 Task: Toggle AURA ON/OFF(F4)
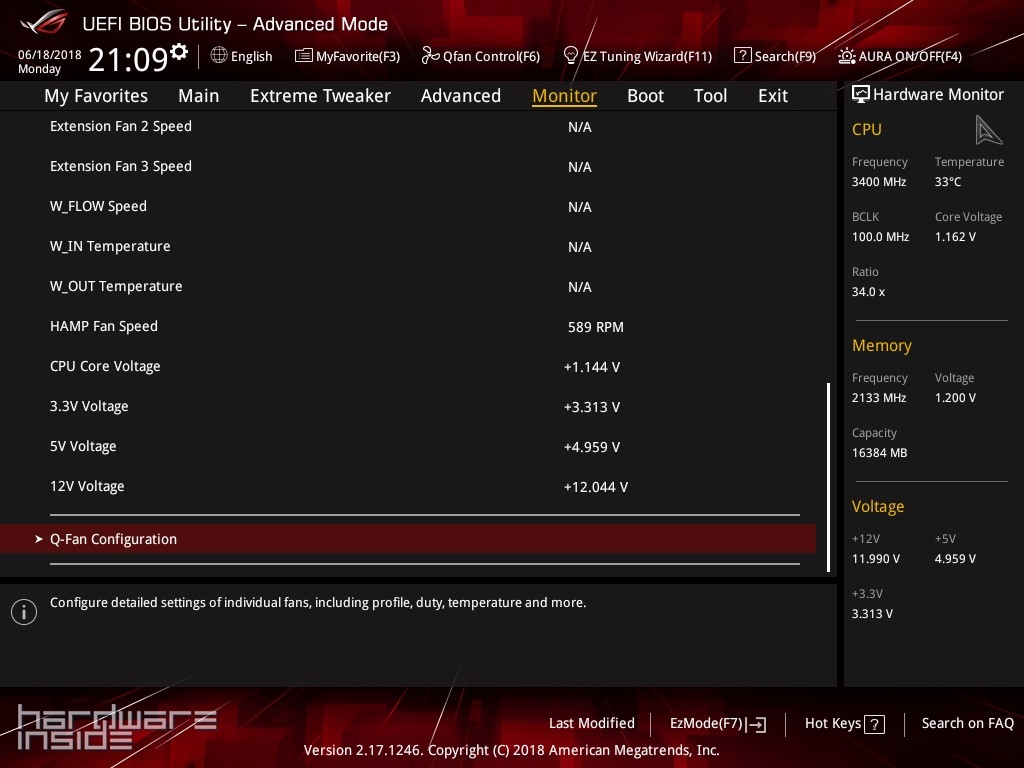coord(910,56)
